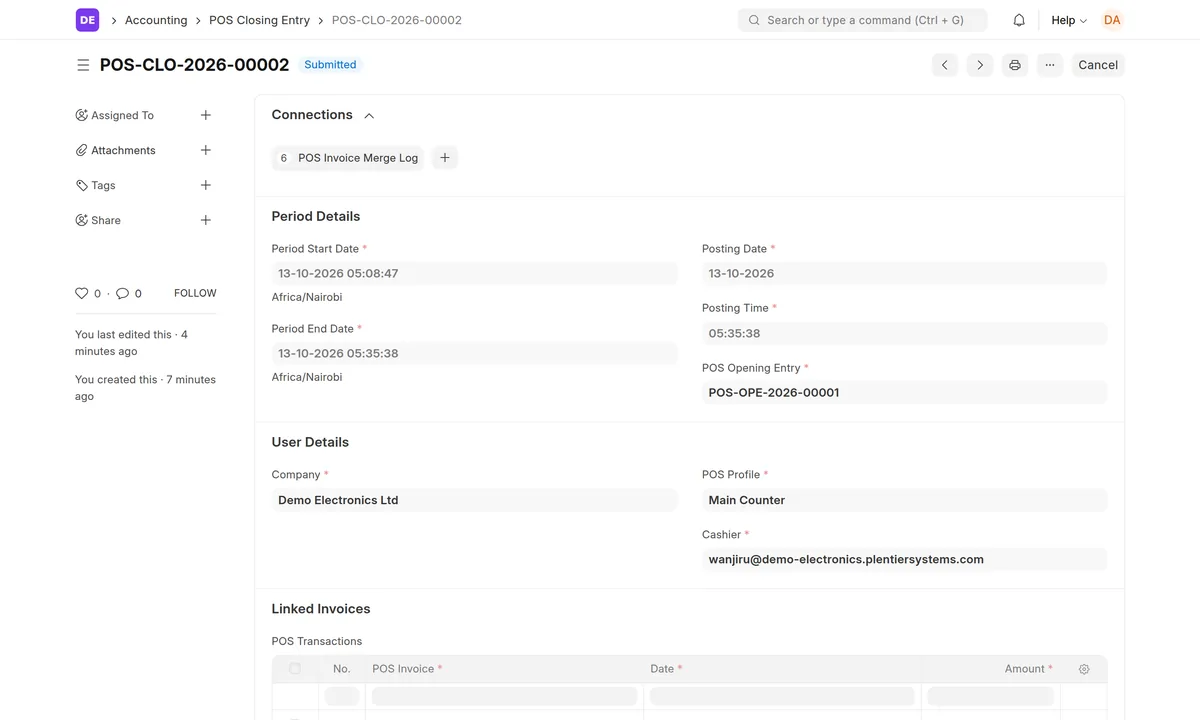This screenshot has width=1200, height=720.
Task: Go to previous document arrow
Action: pyautogui.click(x=945, y=65)
